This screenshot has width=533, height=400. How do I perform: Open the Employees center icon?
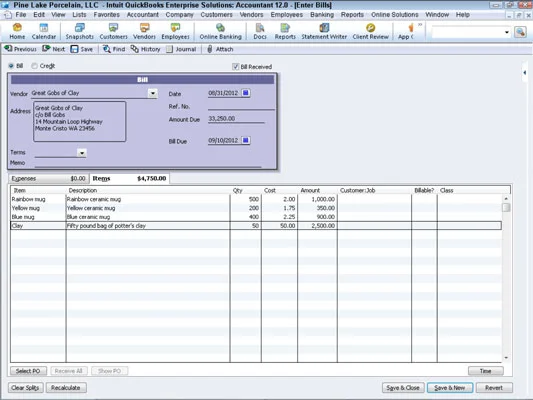click(x=175, y=31)
